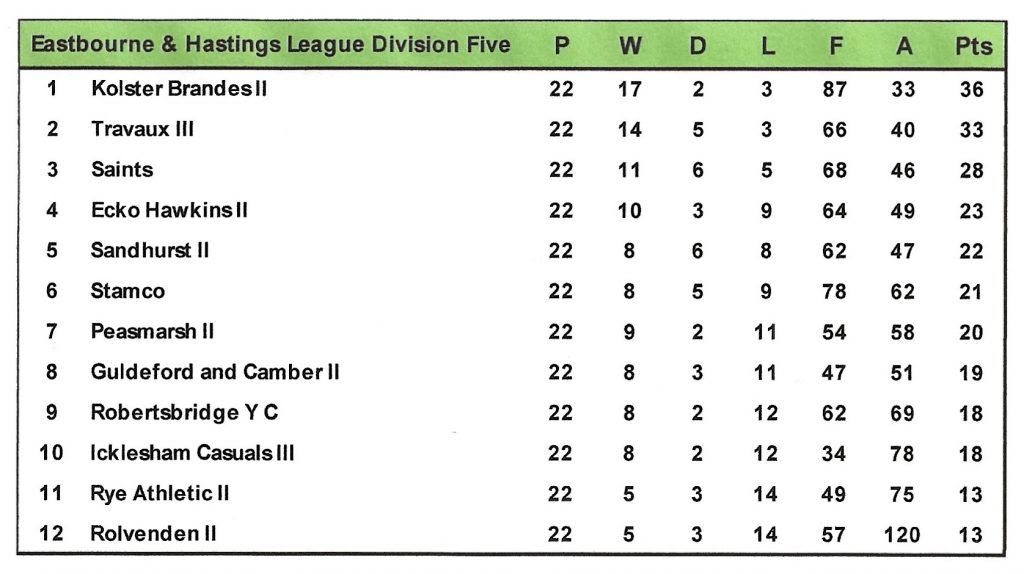Click the Ecko Hawkins II team name

pos(169,210)
